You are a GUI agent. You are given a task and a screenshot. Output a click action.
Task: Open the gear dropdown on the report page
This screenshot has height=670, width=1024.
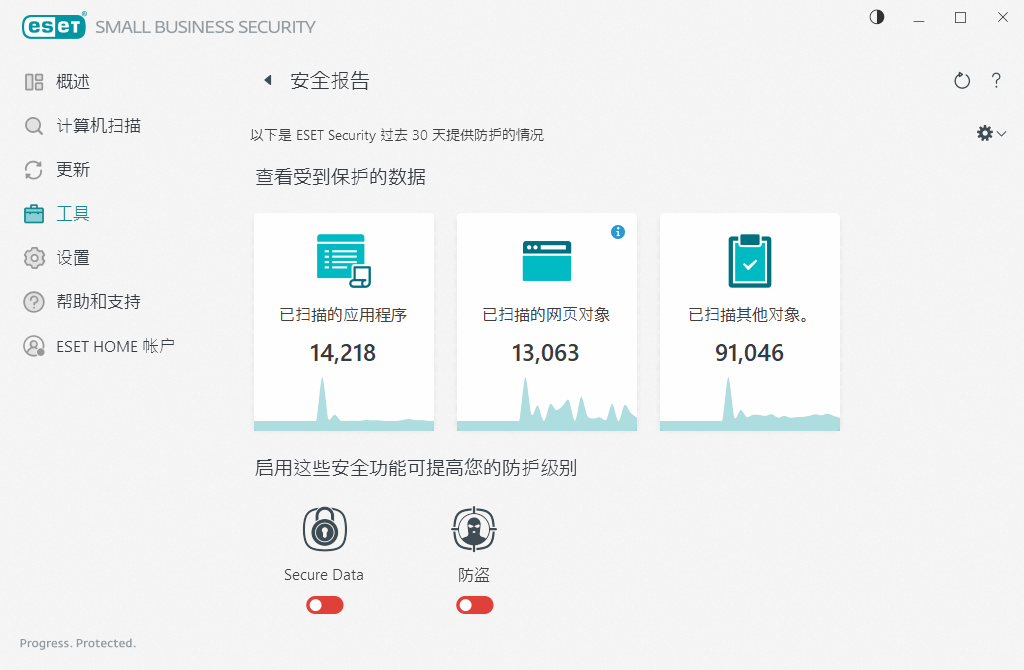(x=989, y=132)
